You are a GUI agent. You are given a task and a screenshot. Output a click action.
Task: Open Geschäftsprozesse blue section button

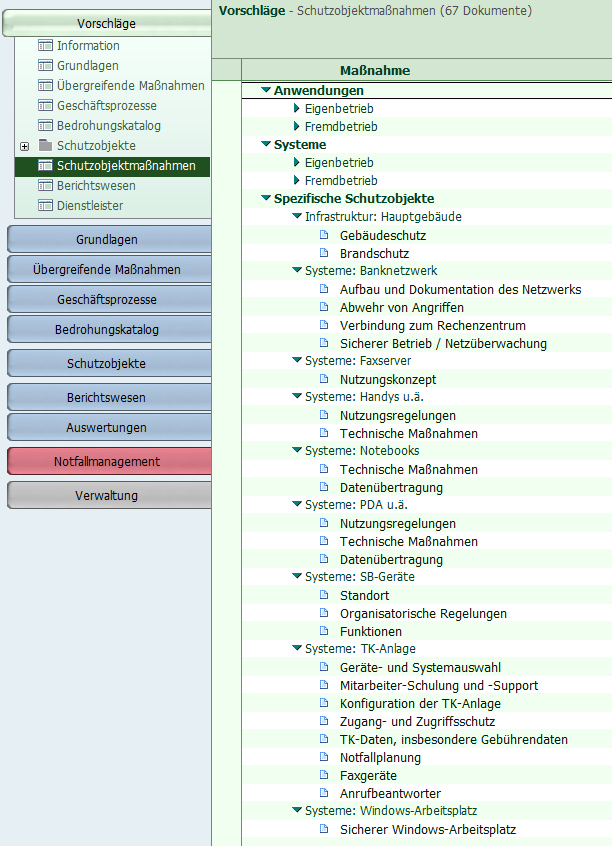click(109, 299)
